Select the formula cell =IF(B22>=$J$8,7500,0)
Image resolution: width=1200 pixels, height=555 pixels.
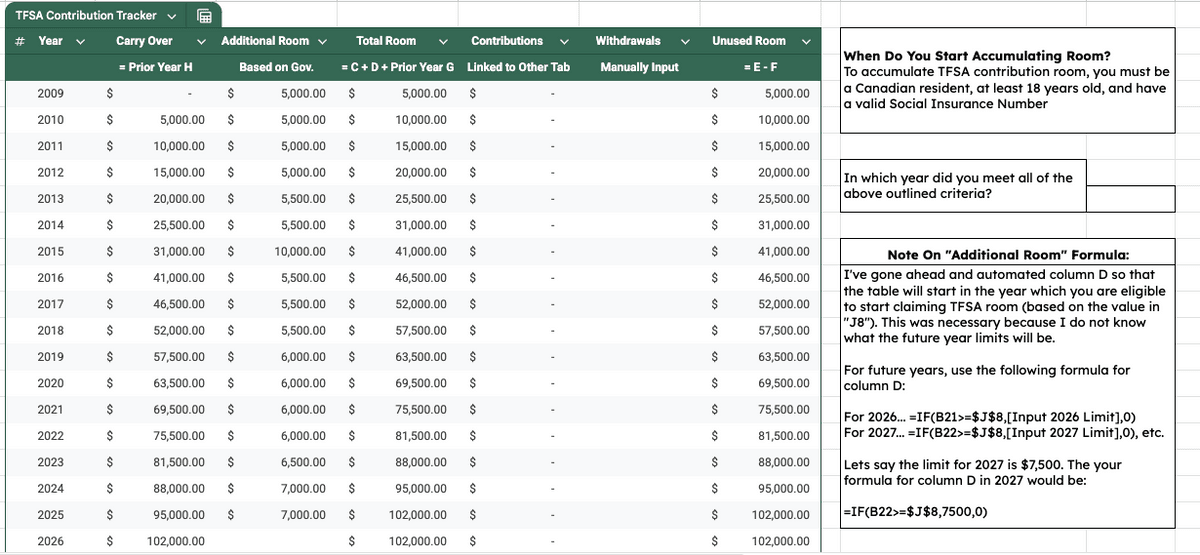[x=915, y=511]
